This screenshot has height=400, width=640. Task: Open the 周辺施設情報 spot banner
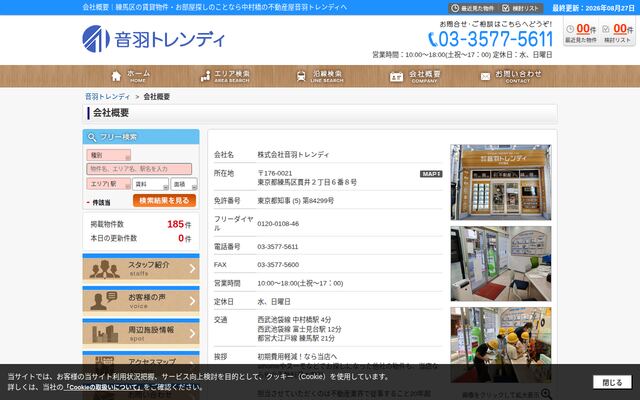141,333
